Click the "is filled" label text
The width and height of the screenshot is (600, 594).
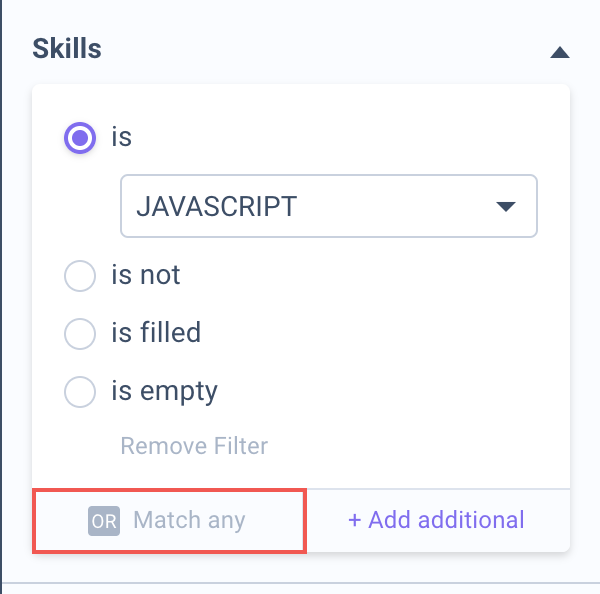(156, 332)
